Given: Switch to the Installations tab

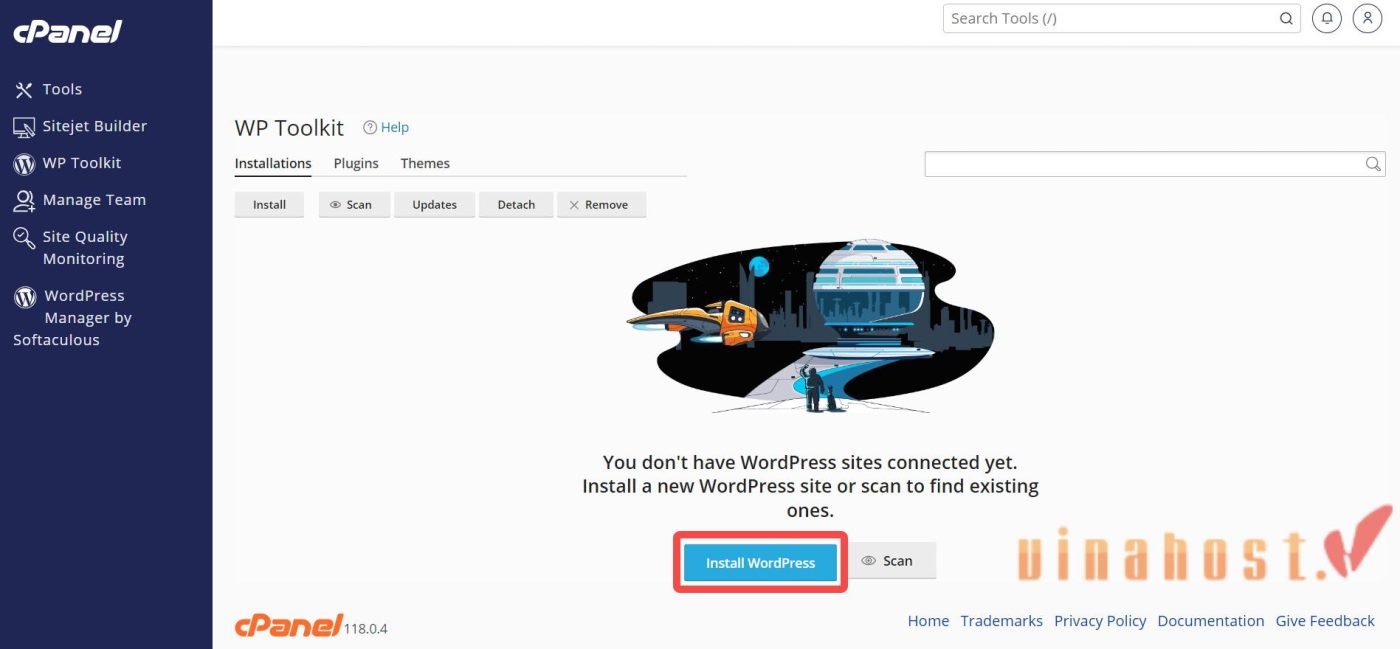Looking at the screenshot, I should pos(273,163).
